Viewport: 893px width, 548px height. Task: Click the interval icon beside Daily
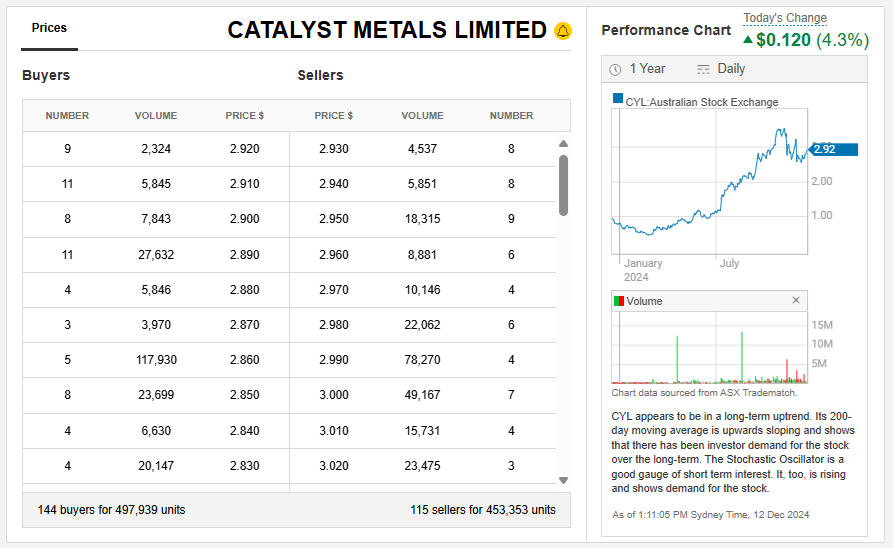point(703,69)
